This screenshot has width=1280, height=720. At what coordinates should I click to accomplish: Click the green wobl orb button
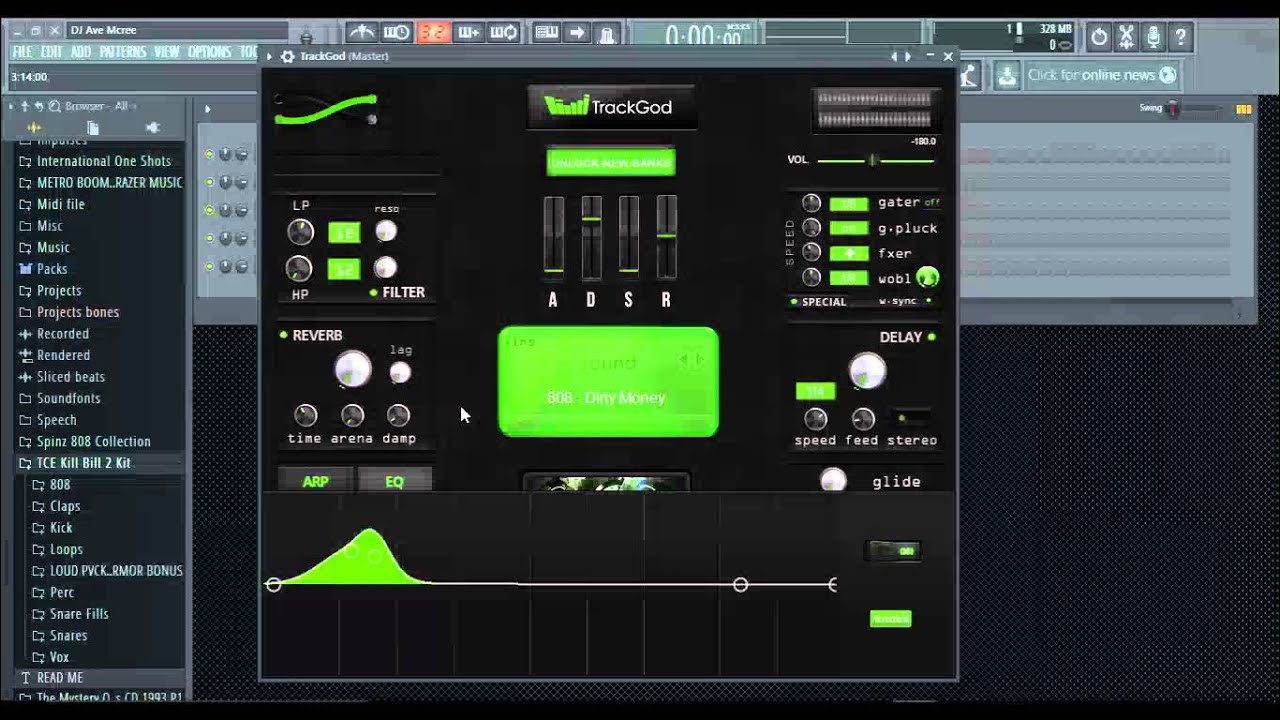(x=927, y=278)
